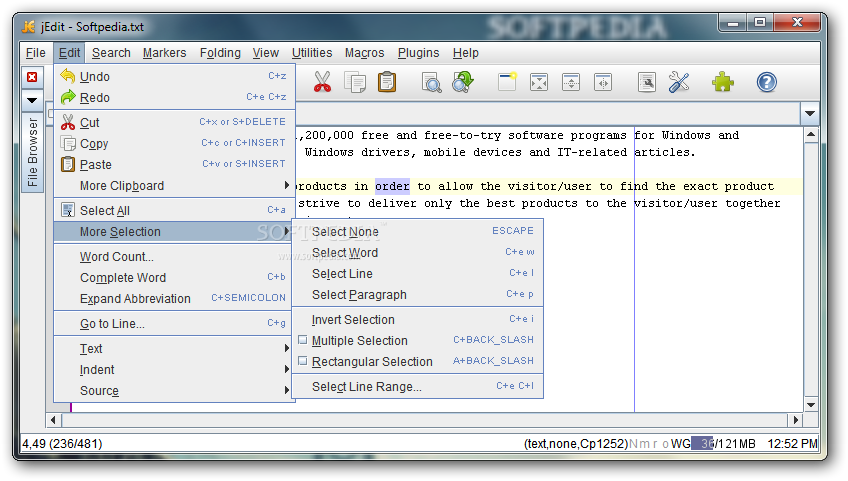This screenshot has height=481, width=848.
Task: Toggle the Rectangular Selection checkbox
Action: coord(303,361)
